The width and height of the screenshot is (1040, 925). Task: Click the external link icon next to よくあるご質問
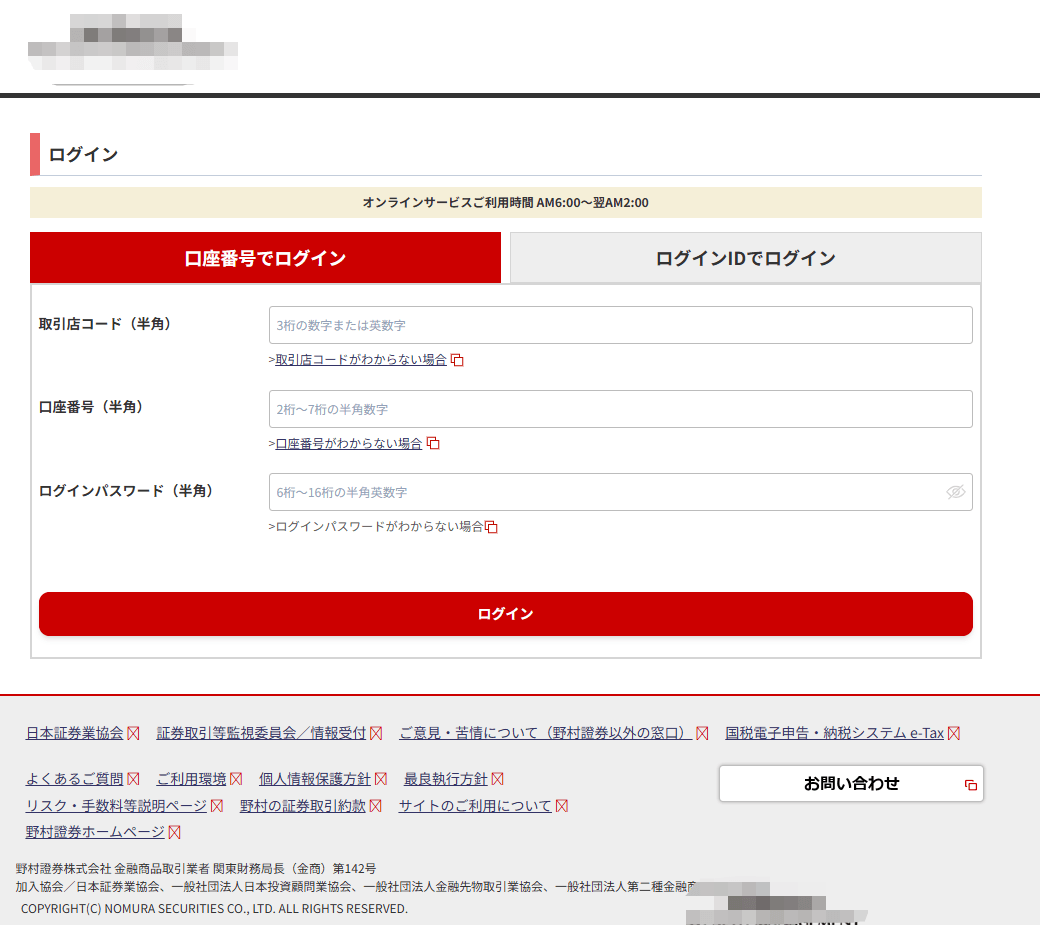coord(132,778)
